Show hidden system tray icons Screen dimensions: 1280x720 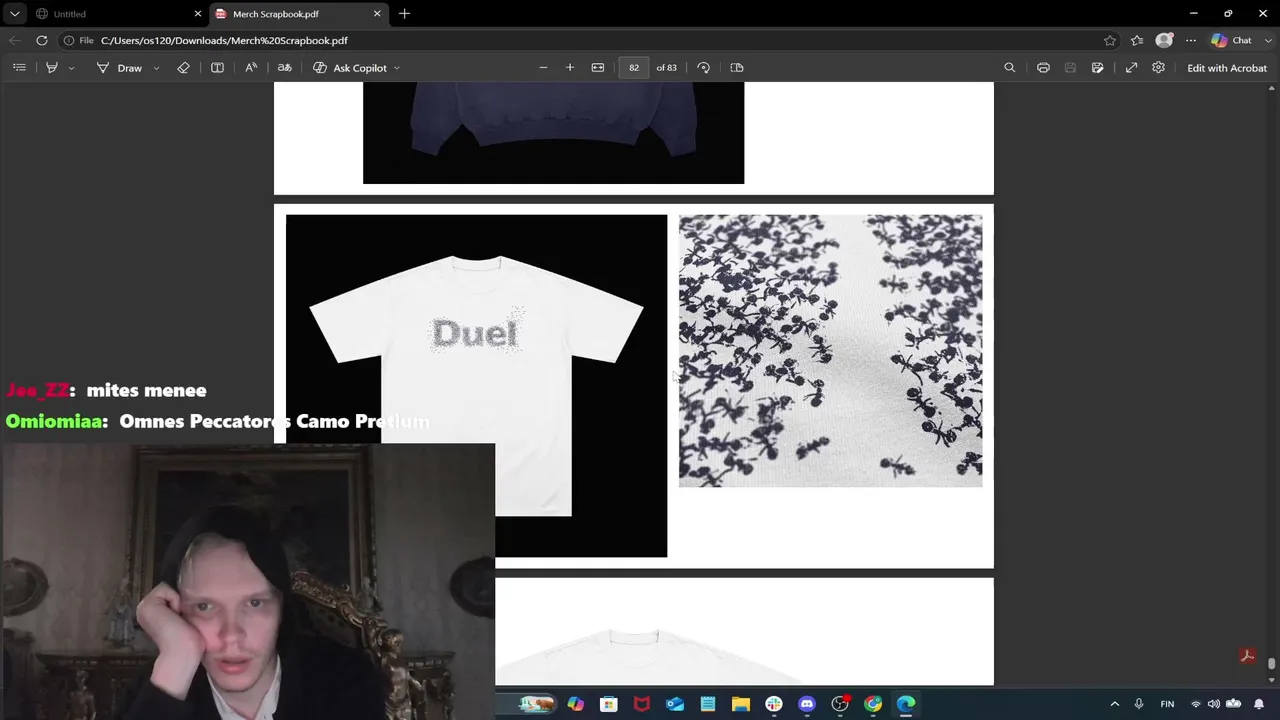[x=1115, y=704]
